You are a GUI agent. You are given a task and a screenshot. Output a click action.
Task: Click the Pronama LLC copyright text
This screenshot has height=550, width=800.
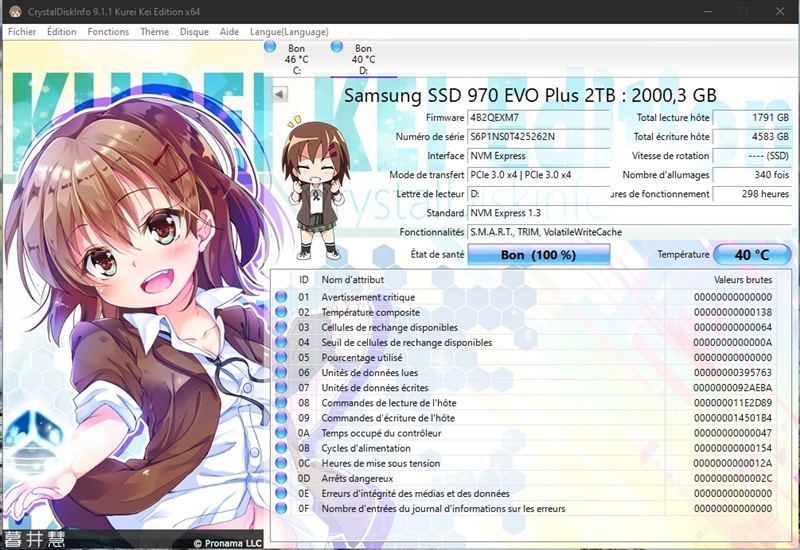228,543
